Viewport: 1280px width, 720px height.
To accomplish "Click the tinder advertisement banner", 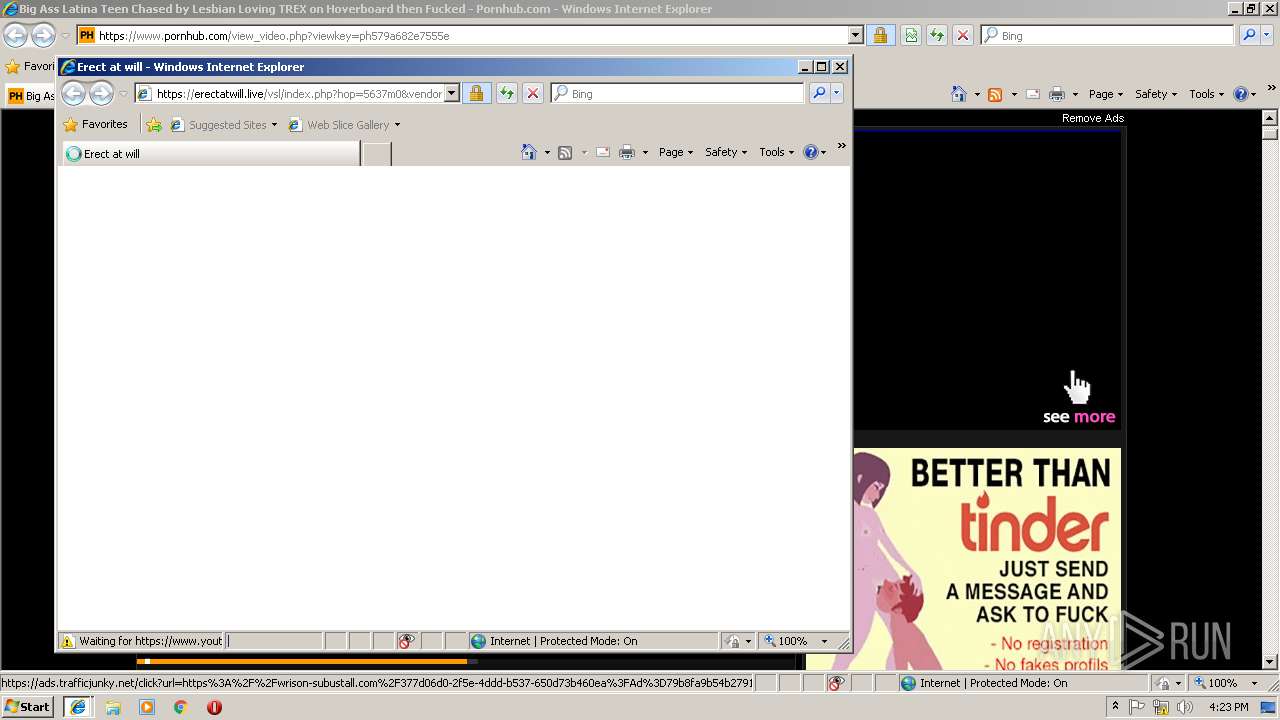I will click(x=987, y=559).
